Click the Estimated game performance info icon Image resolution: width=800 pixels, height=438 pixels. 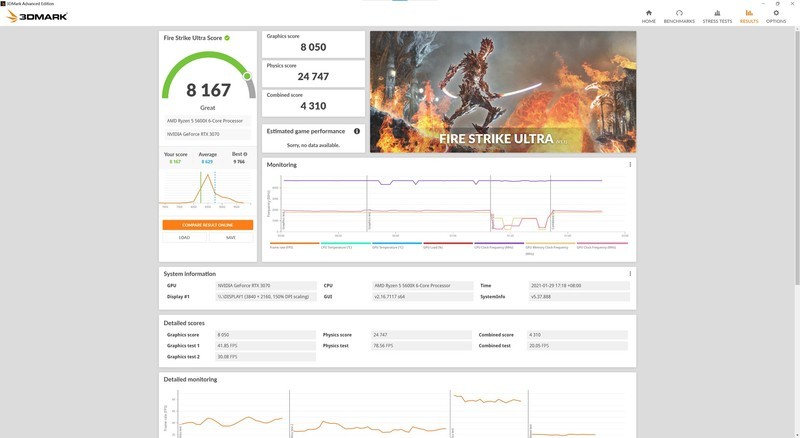356,131
